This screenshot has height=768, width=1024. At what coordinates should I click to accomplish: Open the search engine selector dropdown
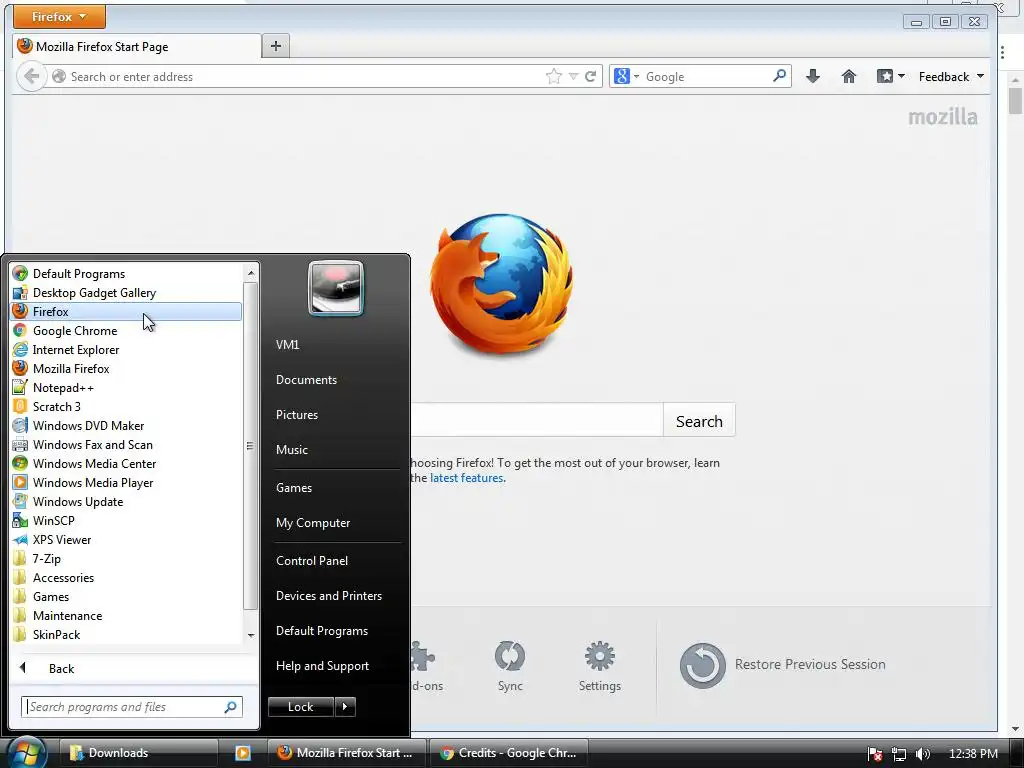(x=626, y=76)
